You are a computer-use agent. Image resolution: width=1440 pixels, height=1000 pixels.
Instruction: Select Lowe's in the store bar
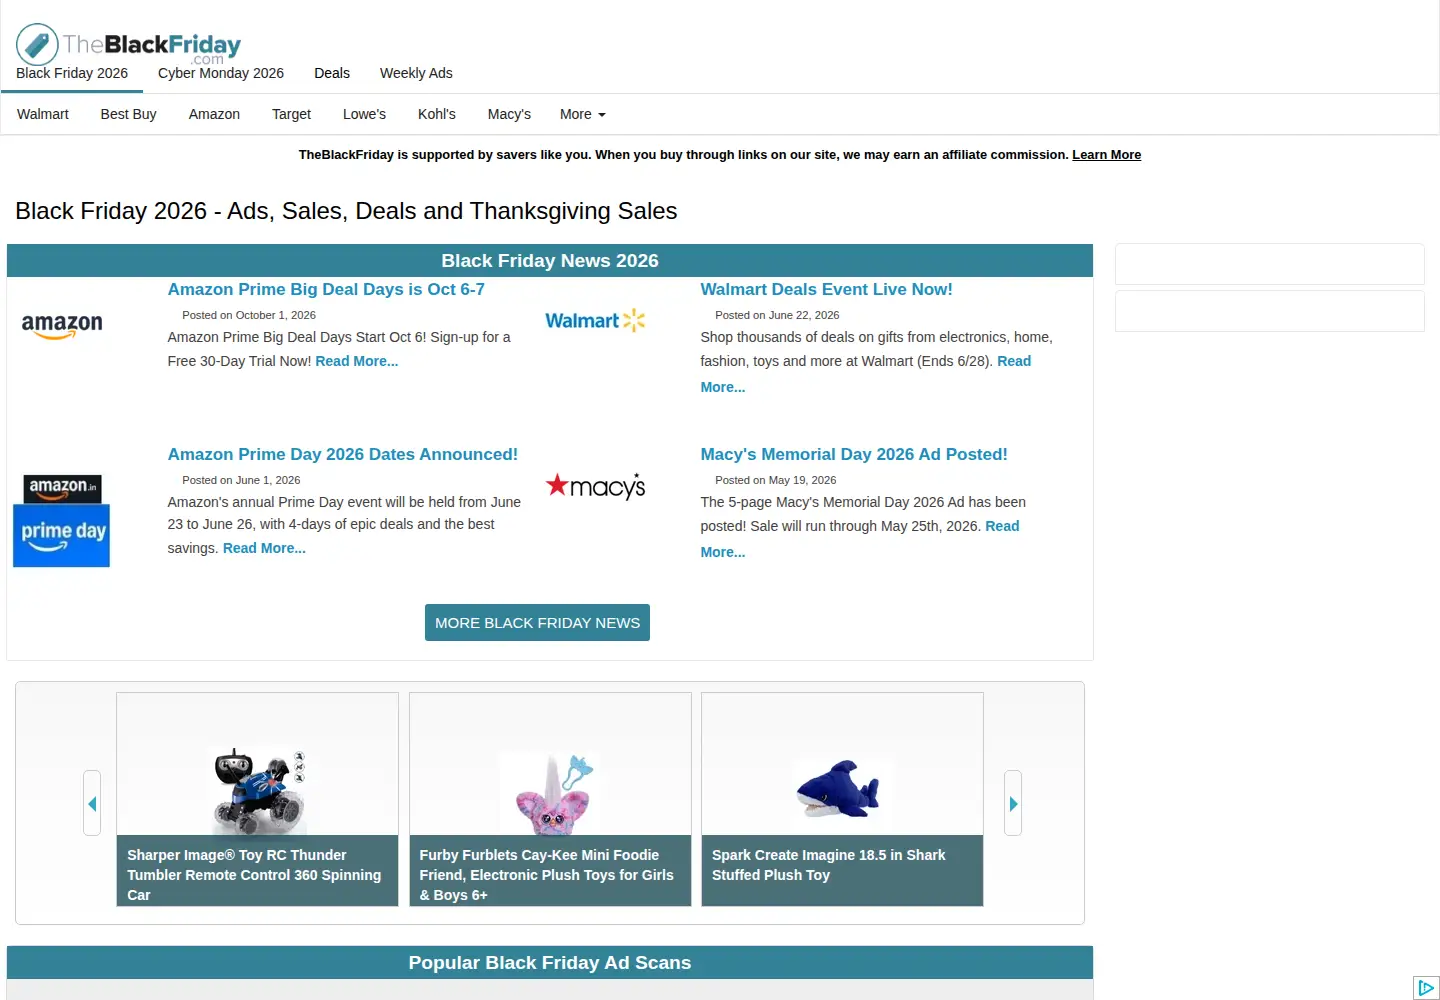364,114
